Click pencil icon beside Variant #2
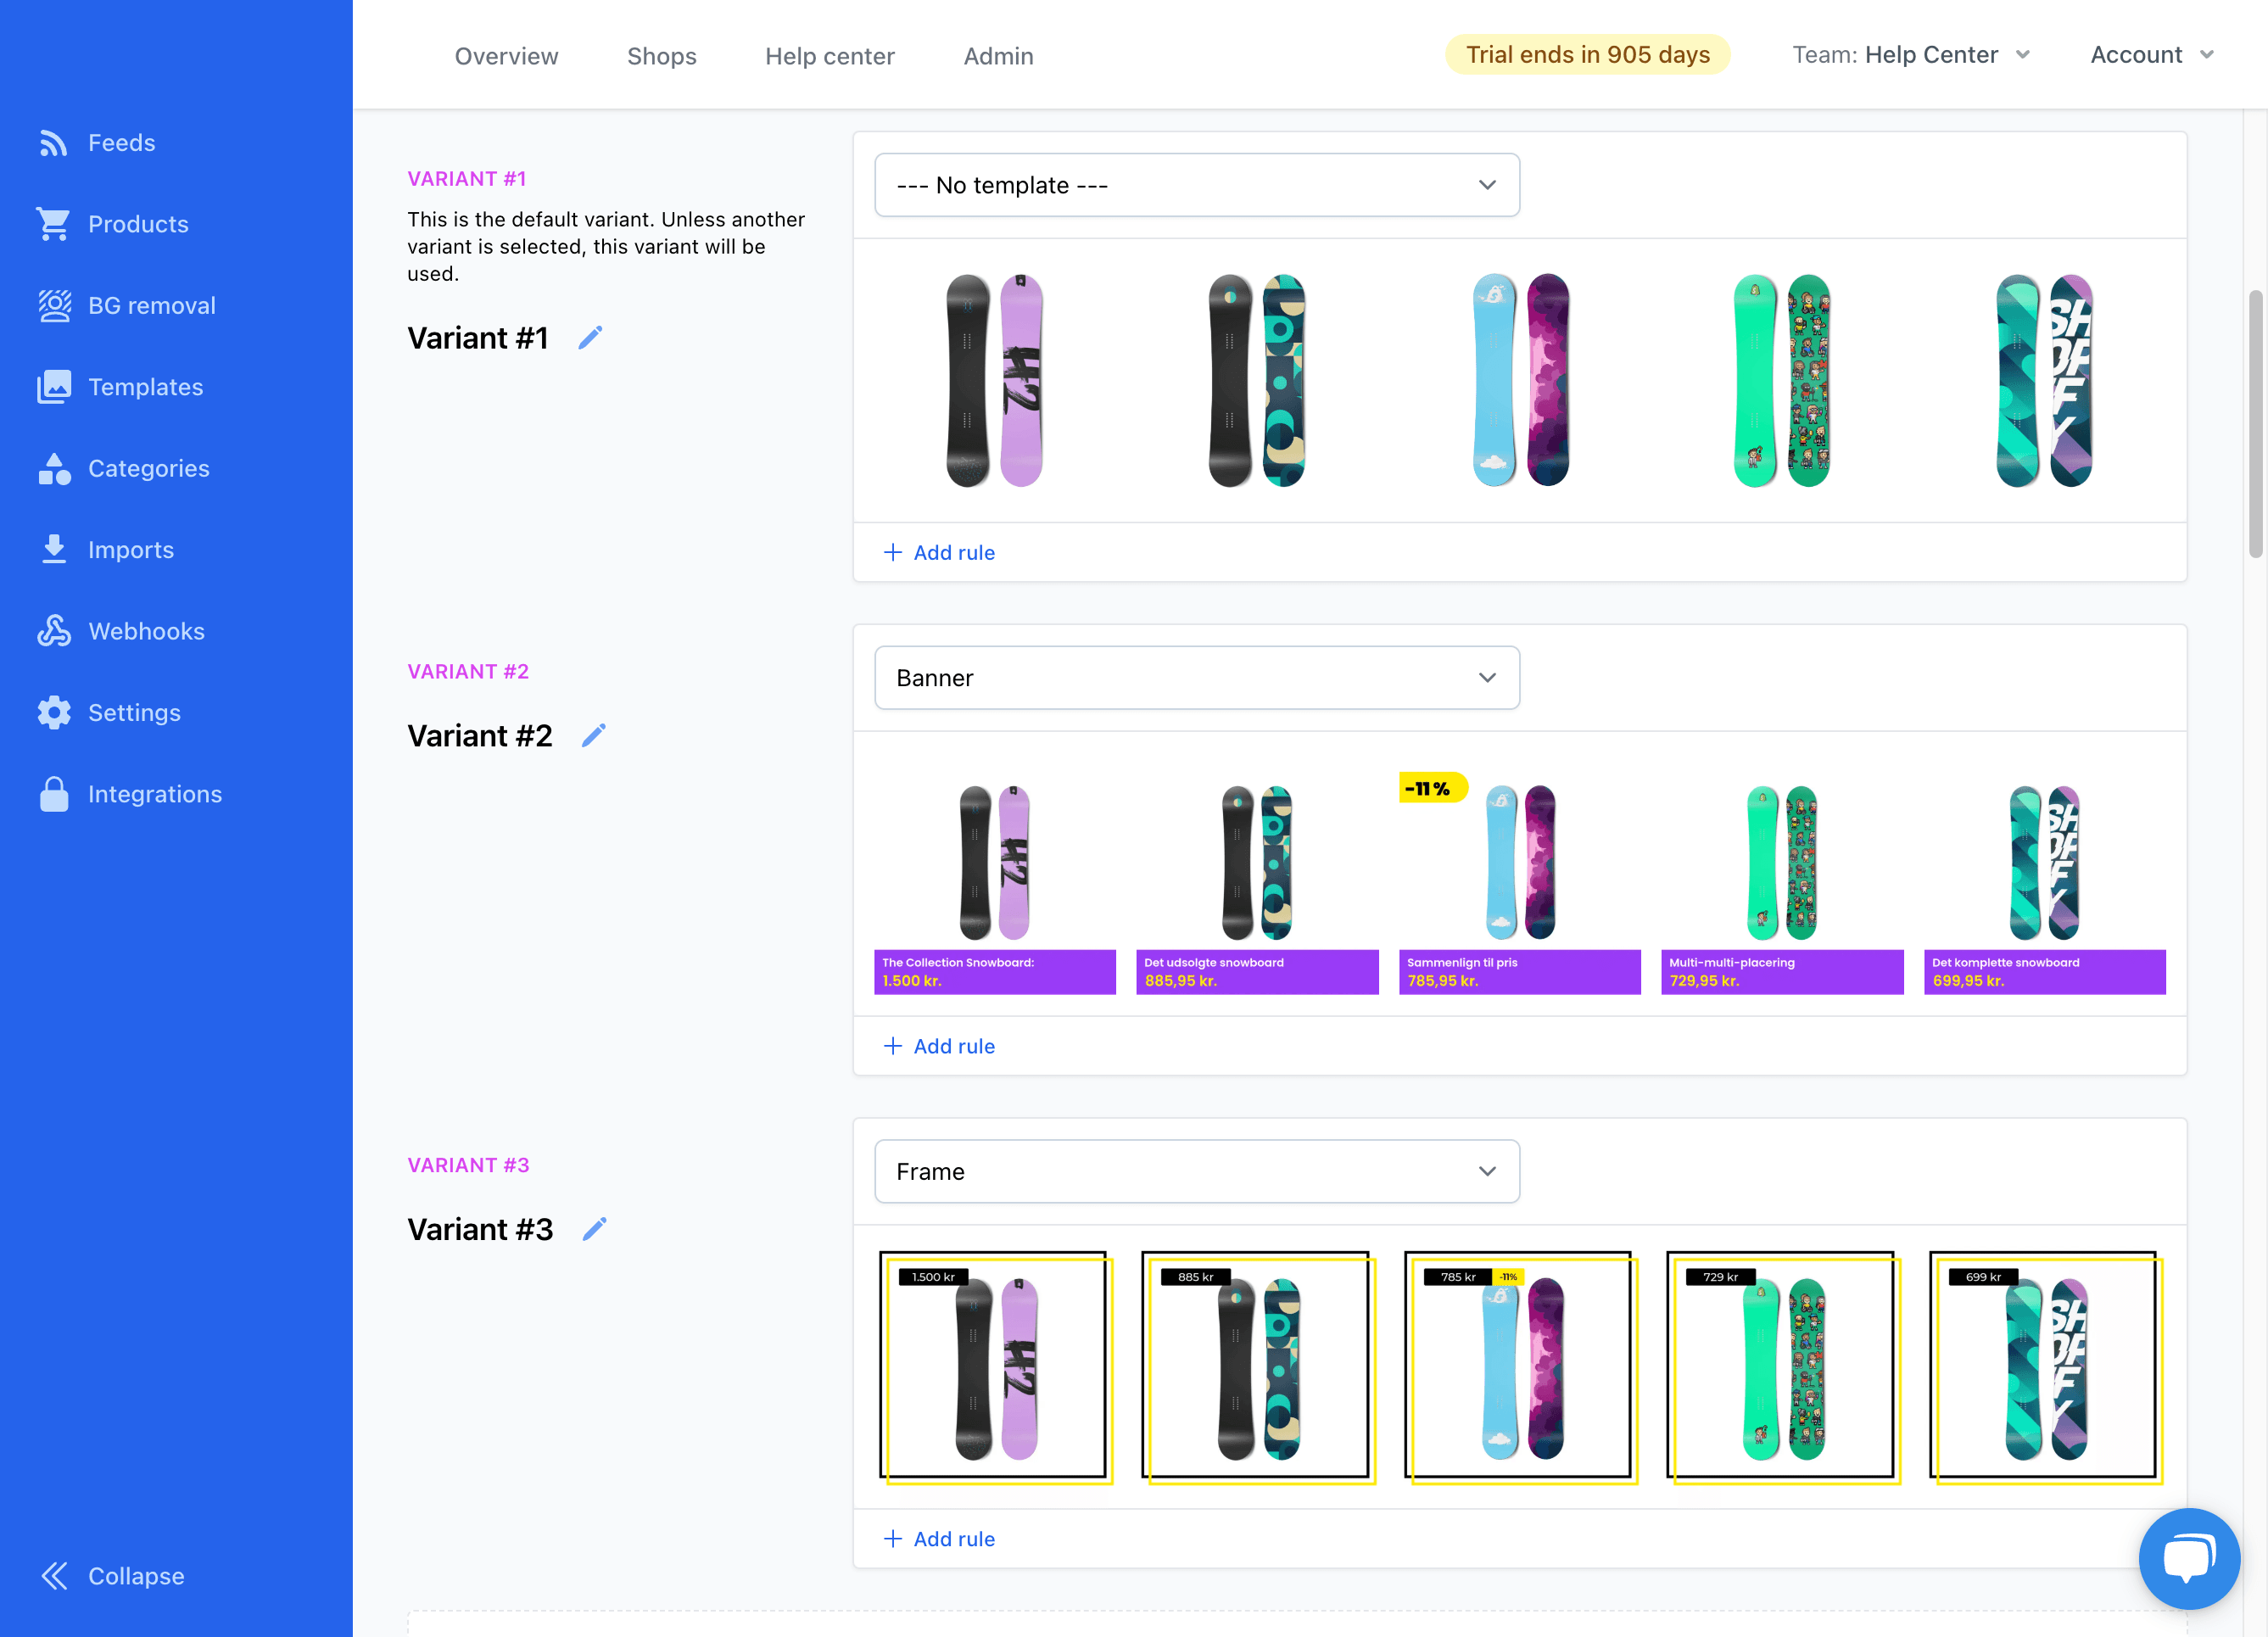Image resolution: width=2268 pixels, height=1637 pixels. pos(593,736)
